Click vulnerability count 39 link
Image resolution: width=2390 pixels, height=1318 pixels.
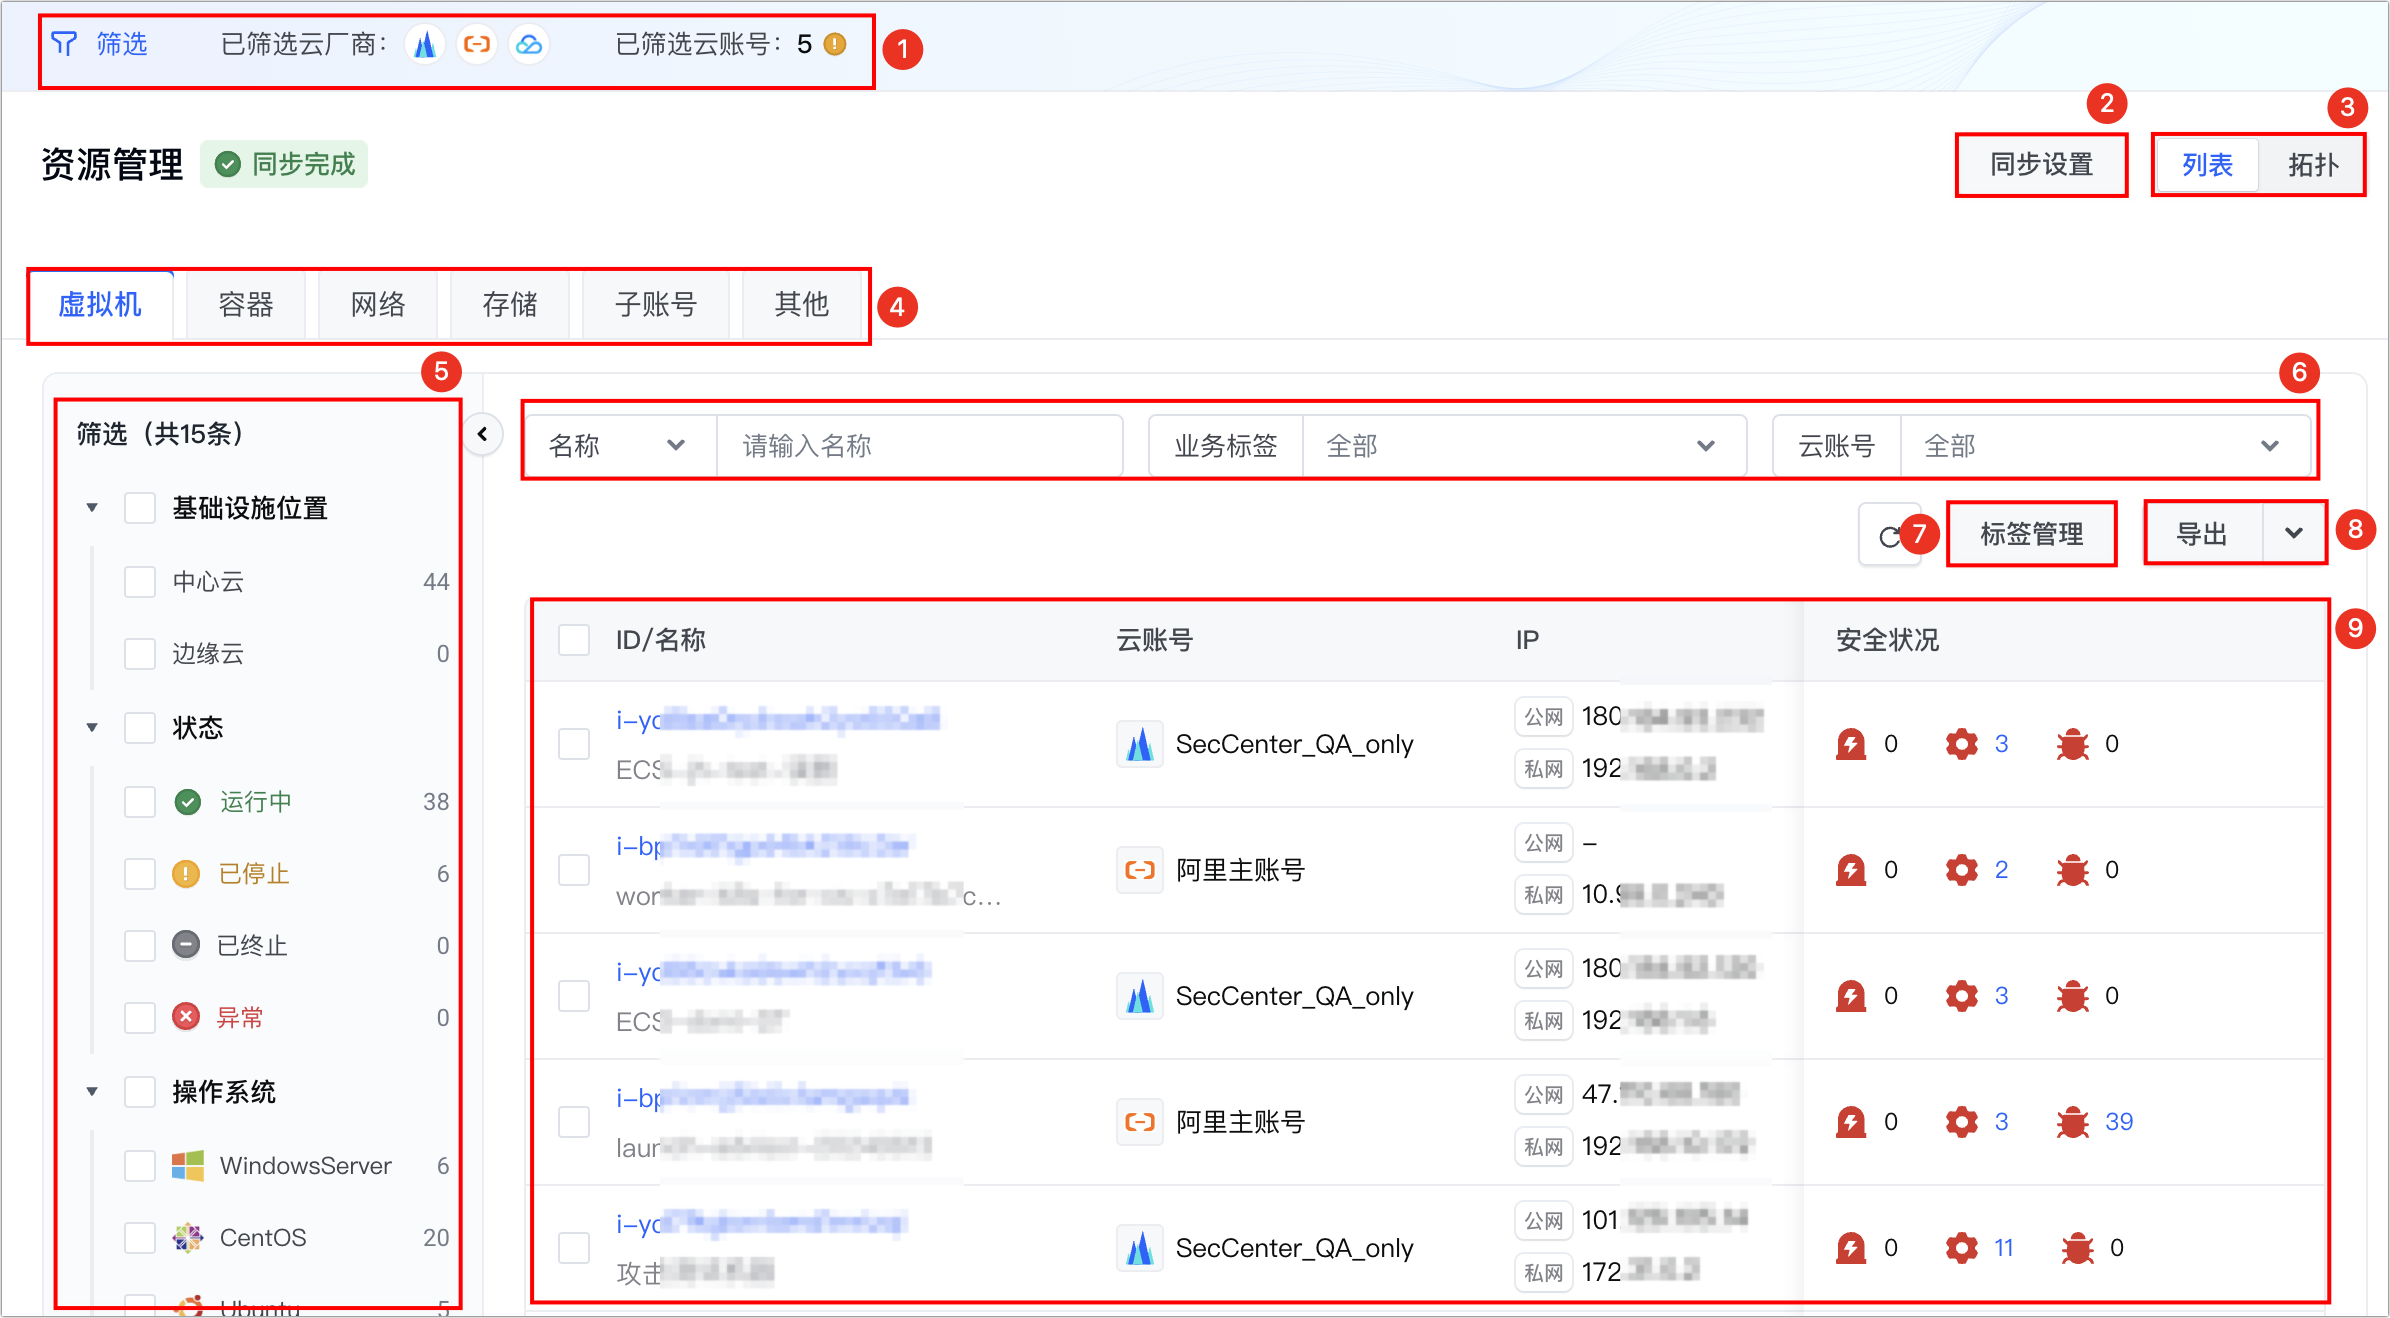pyautogui.click(x=2119, y=1122)
